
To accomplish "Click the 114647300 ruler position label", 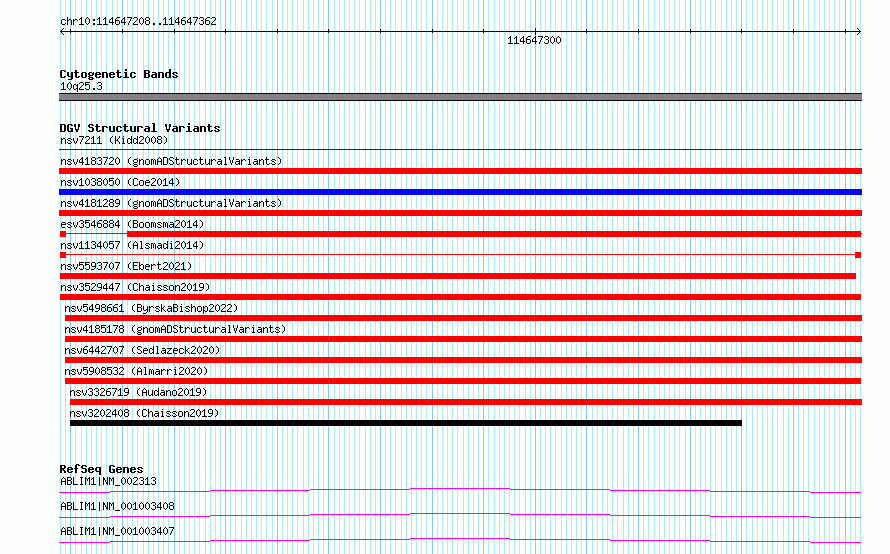I will [x=534, y=40].
